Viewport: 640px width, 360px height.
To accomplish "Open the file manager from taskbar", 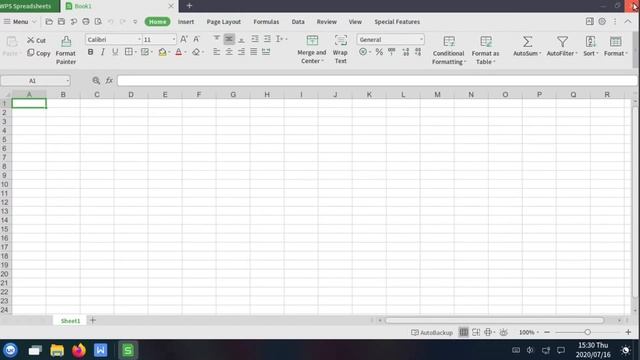I will click(x=57, y=350).
